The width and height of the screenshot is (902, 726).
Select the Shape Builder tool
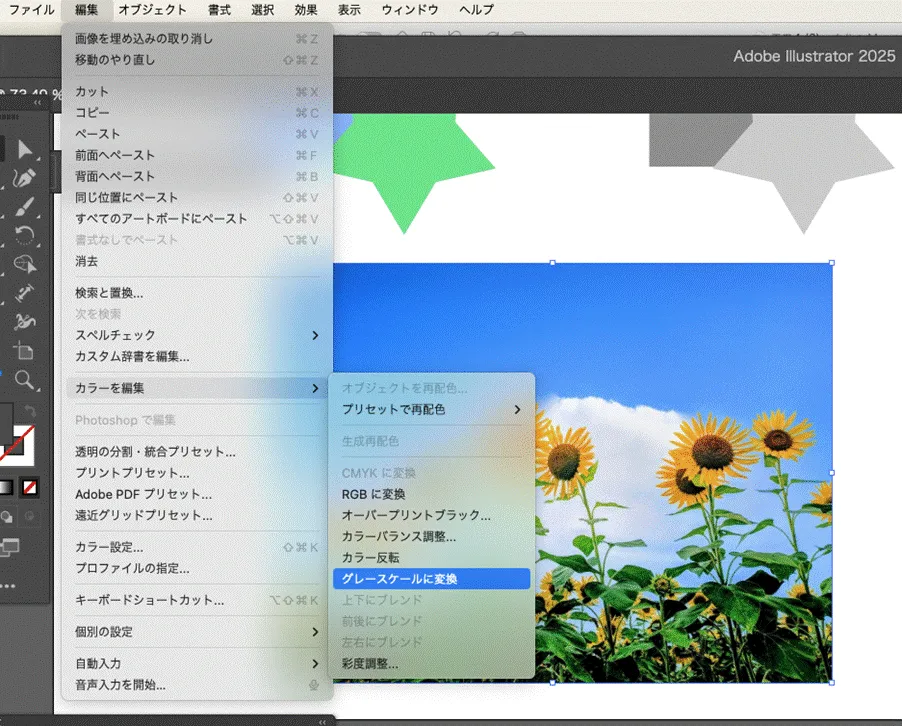pos(25,265)
